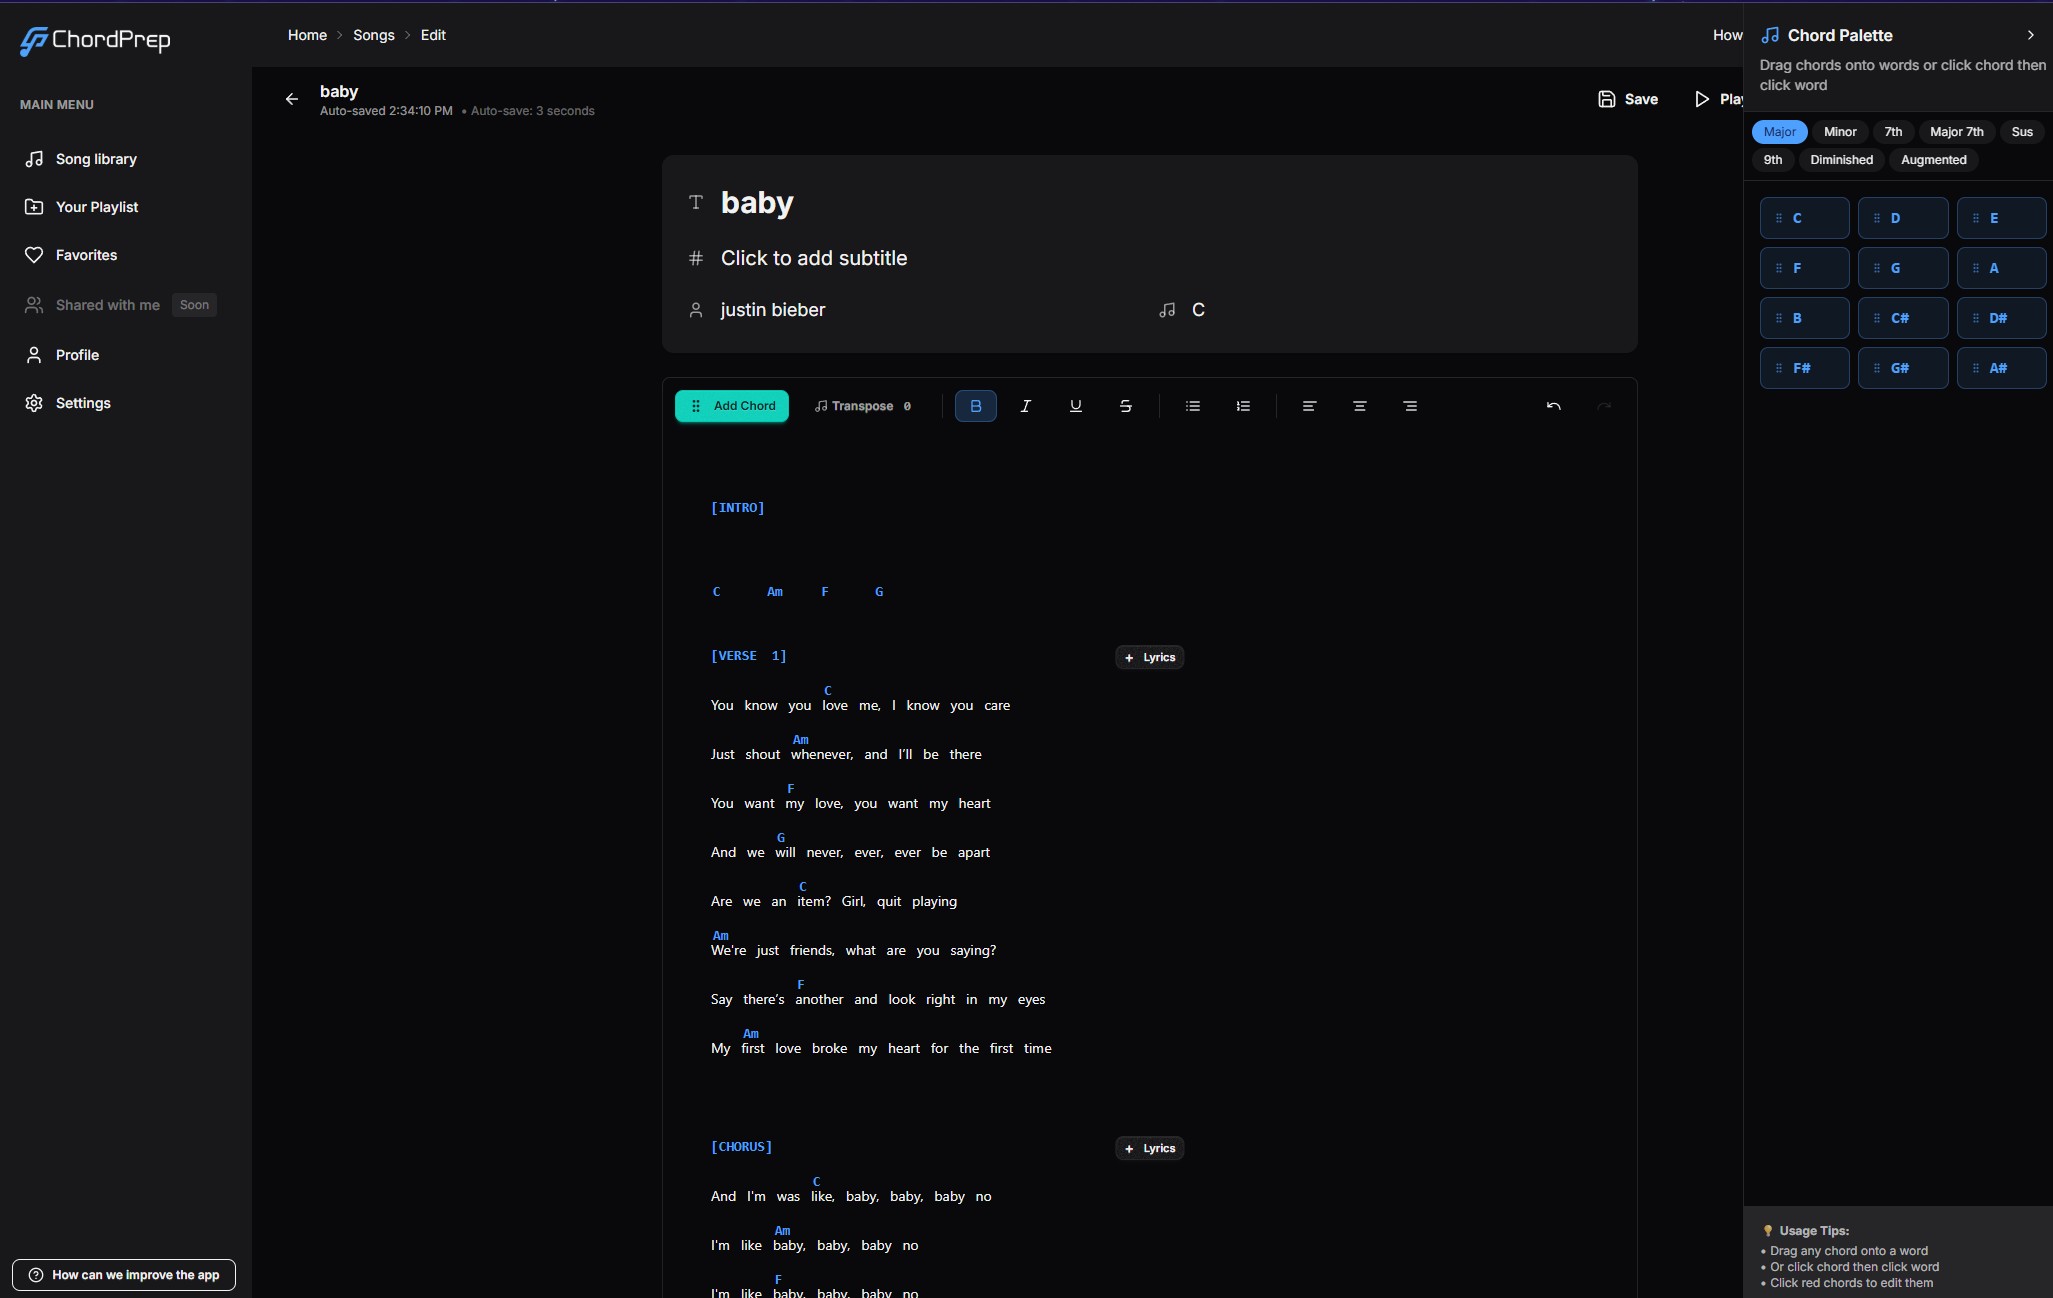Toggle italic formatting
Viewport: 2053px width, 1298px height.
point(1026,406)
